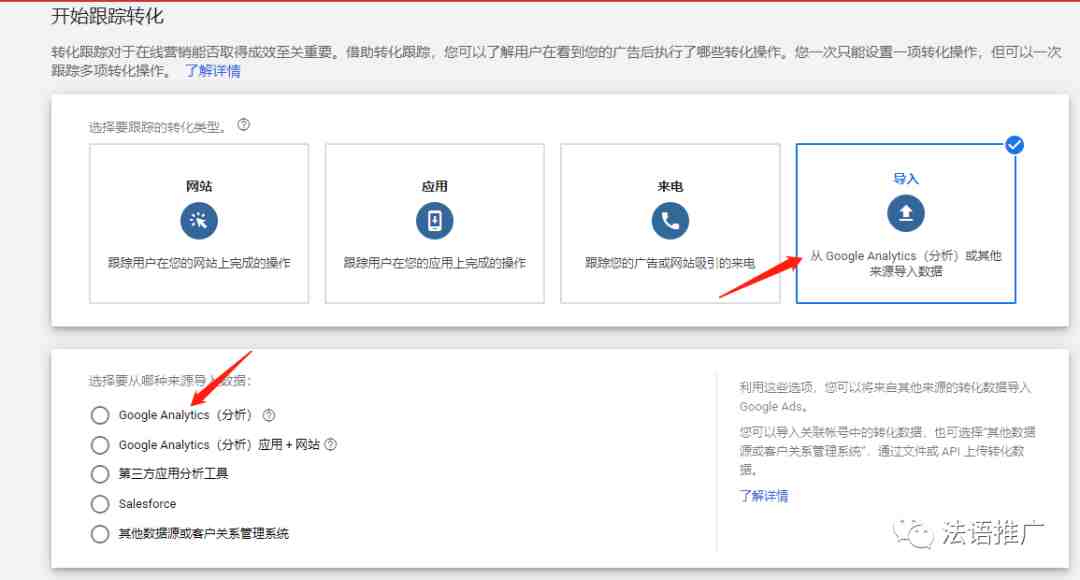This screenshot has height=580, width=1080.
Task: Click help icon beside 选择要跟踪的转化类型
Action: [244, 125]
